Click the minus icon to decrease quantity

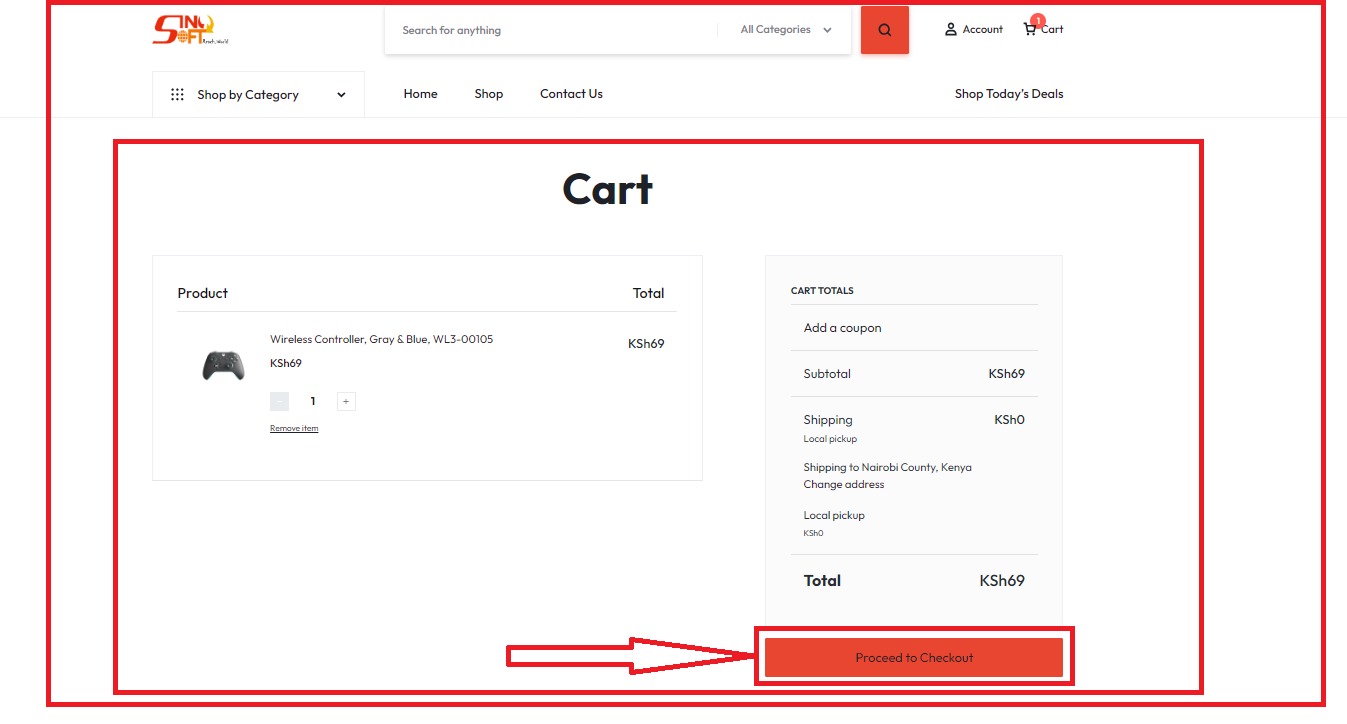(278, 400)
